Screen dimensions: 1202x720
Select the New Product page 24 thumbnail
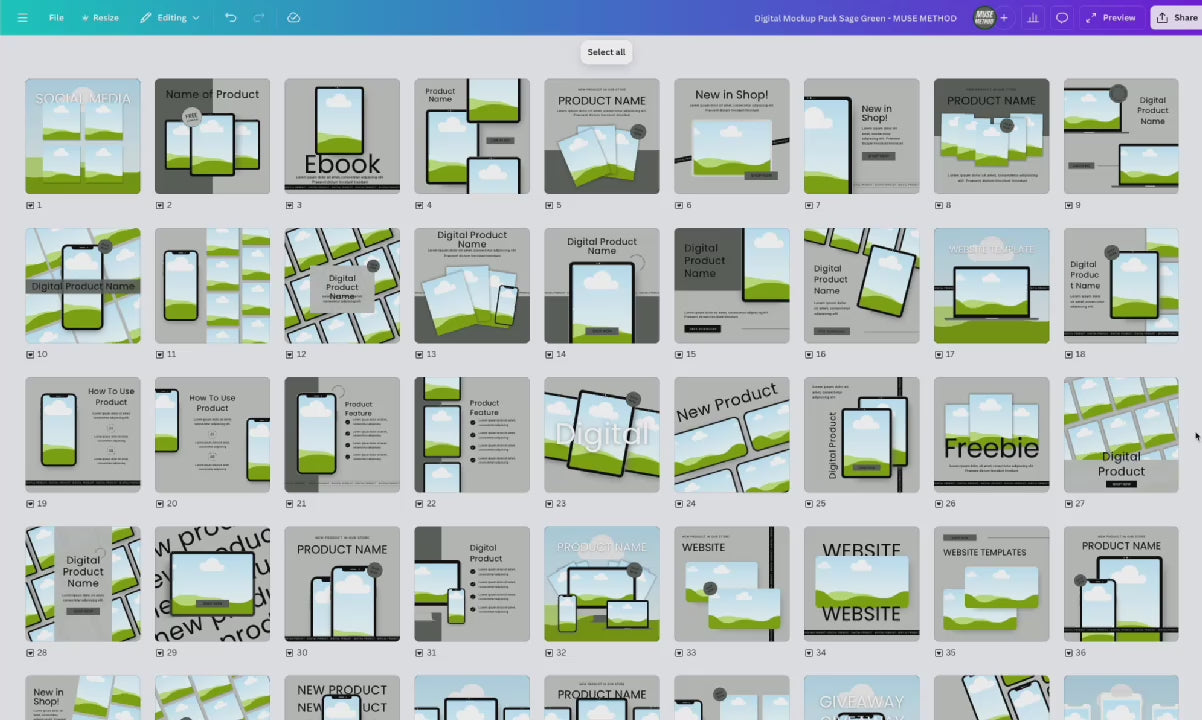[732, 435]
